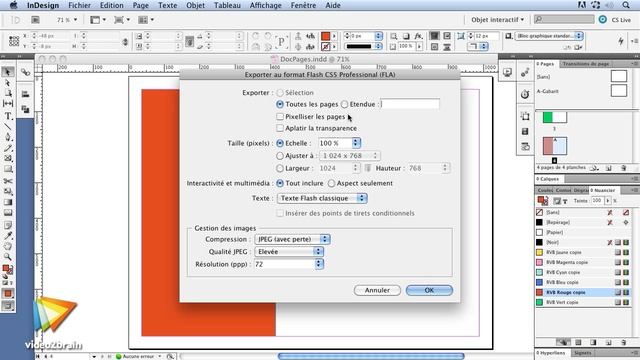Open the Compression JPEG dropdown
The height and width of the screenshot is (360, 640).
[x=292, y=239]
